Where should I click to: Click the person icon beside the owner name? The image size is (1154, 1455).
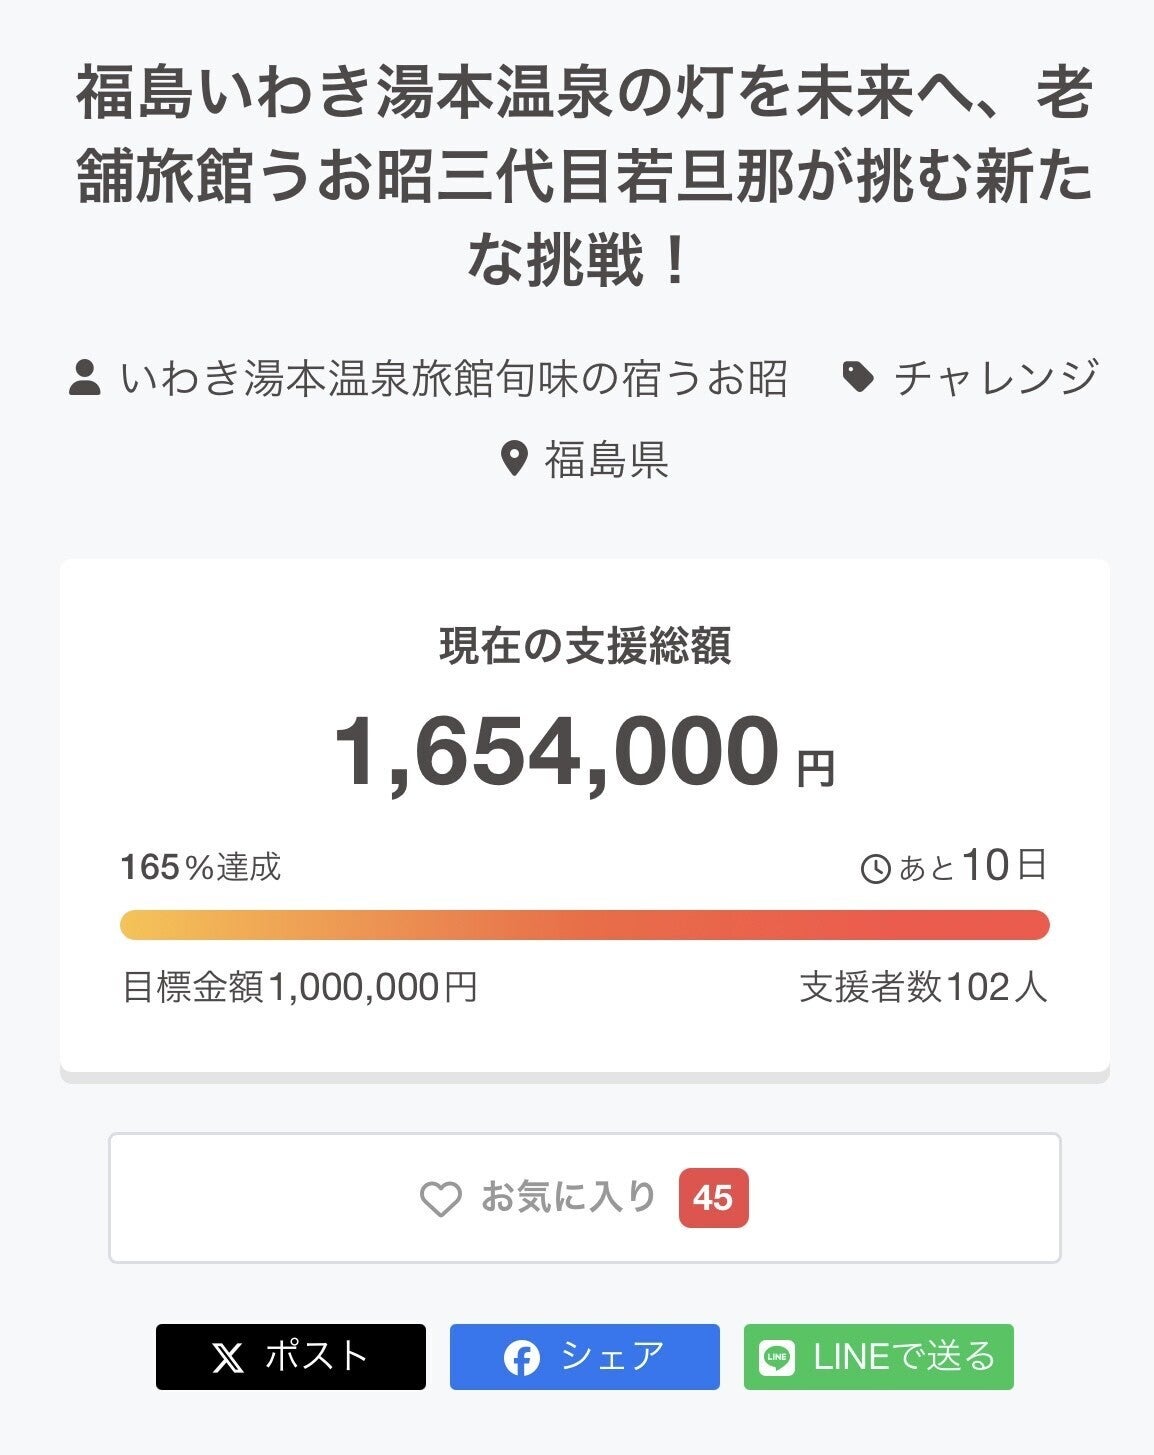coord(85,379)
